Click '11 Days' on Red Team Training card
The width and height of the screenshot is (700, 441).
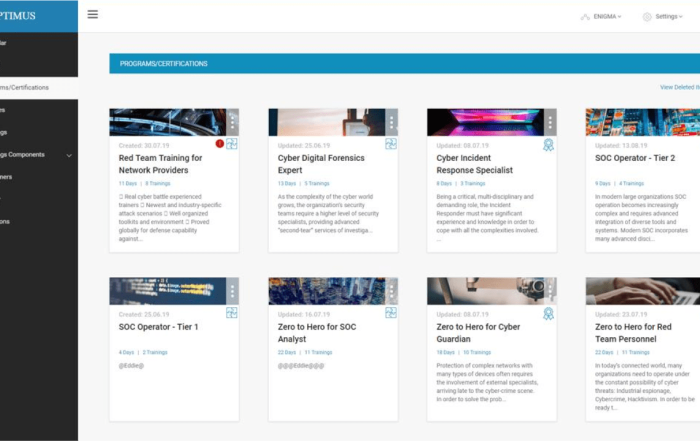coord(128,183)
